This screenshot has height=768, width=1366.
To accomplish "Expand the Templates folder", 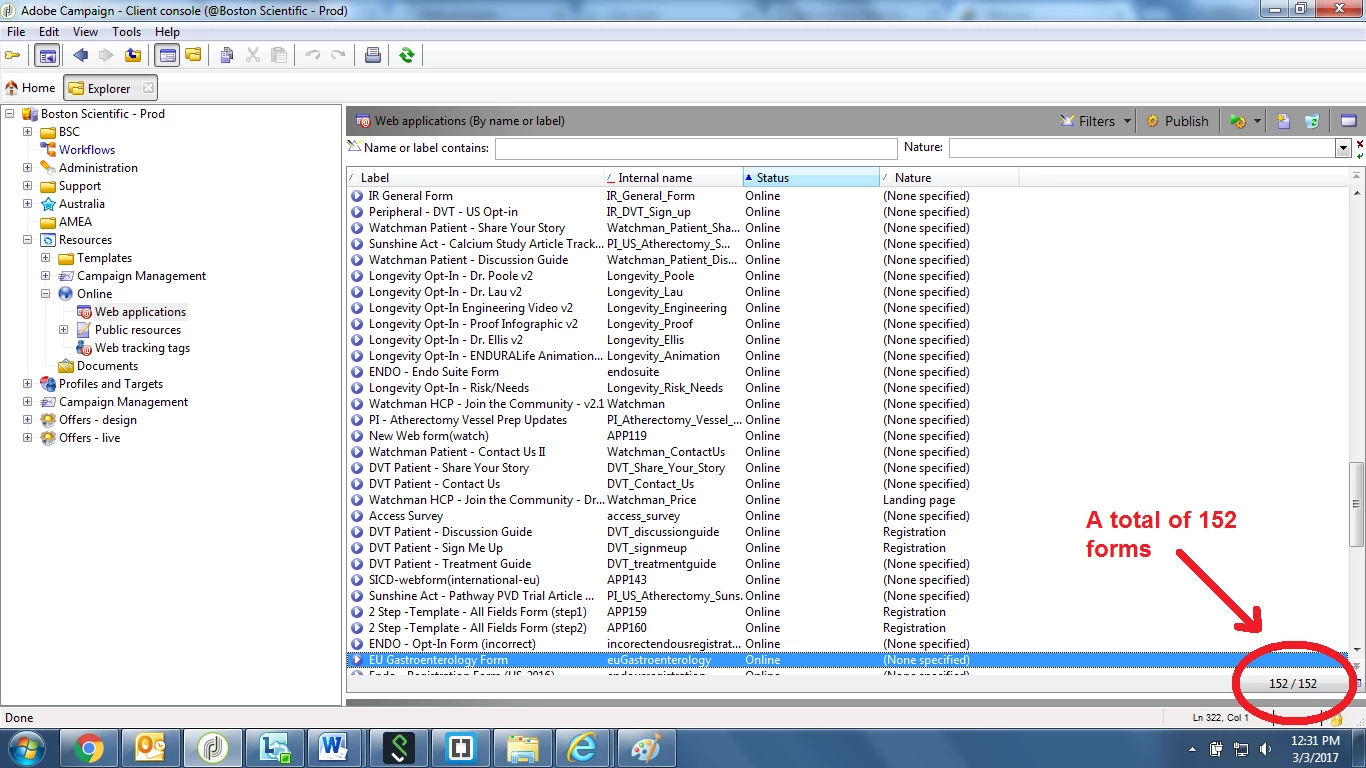I will [x=45, y=258].
